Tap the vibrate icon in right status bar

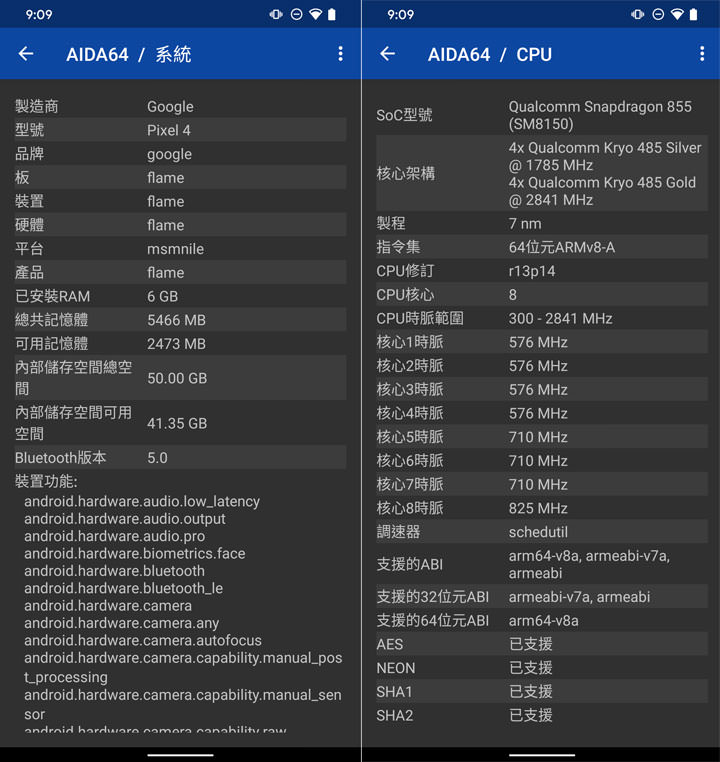[x=637, y=15]
